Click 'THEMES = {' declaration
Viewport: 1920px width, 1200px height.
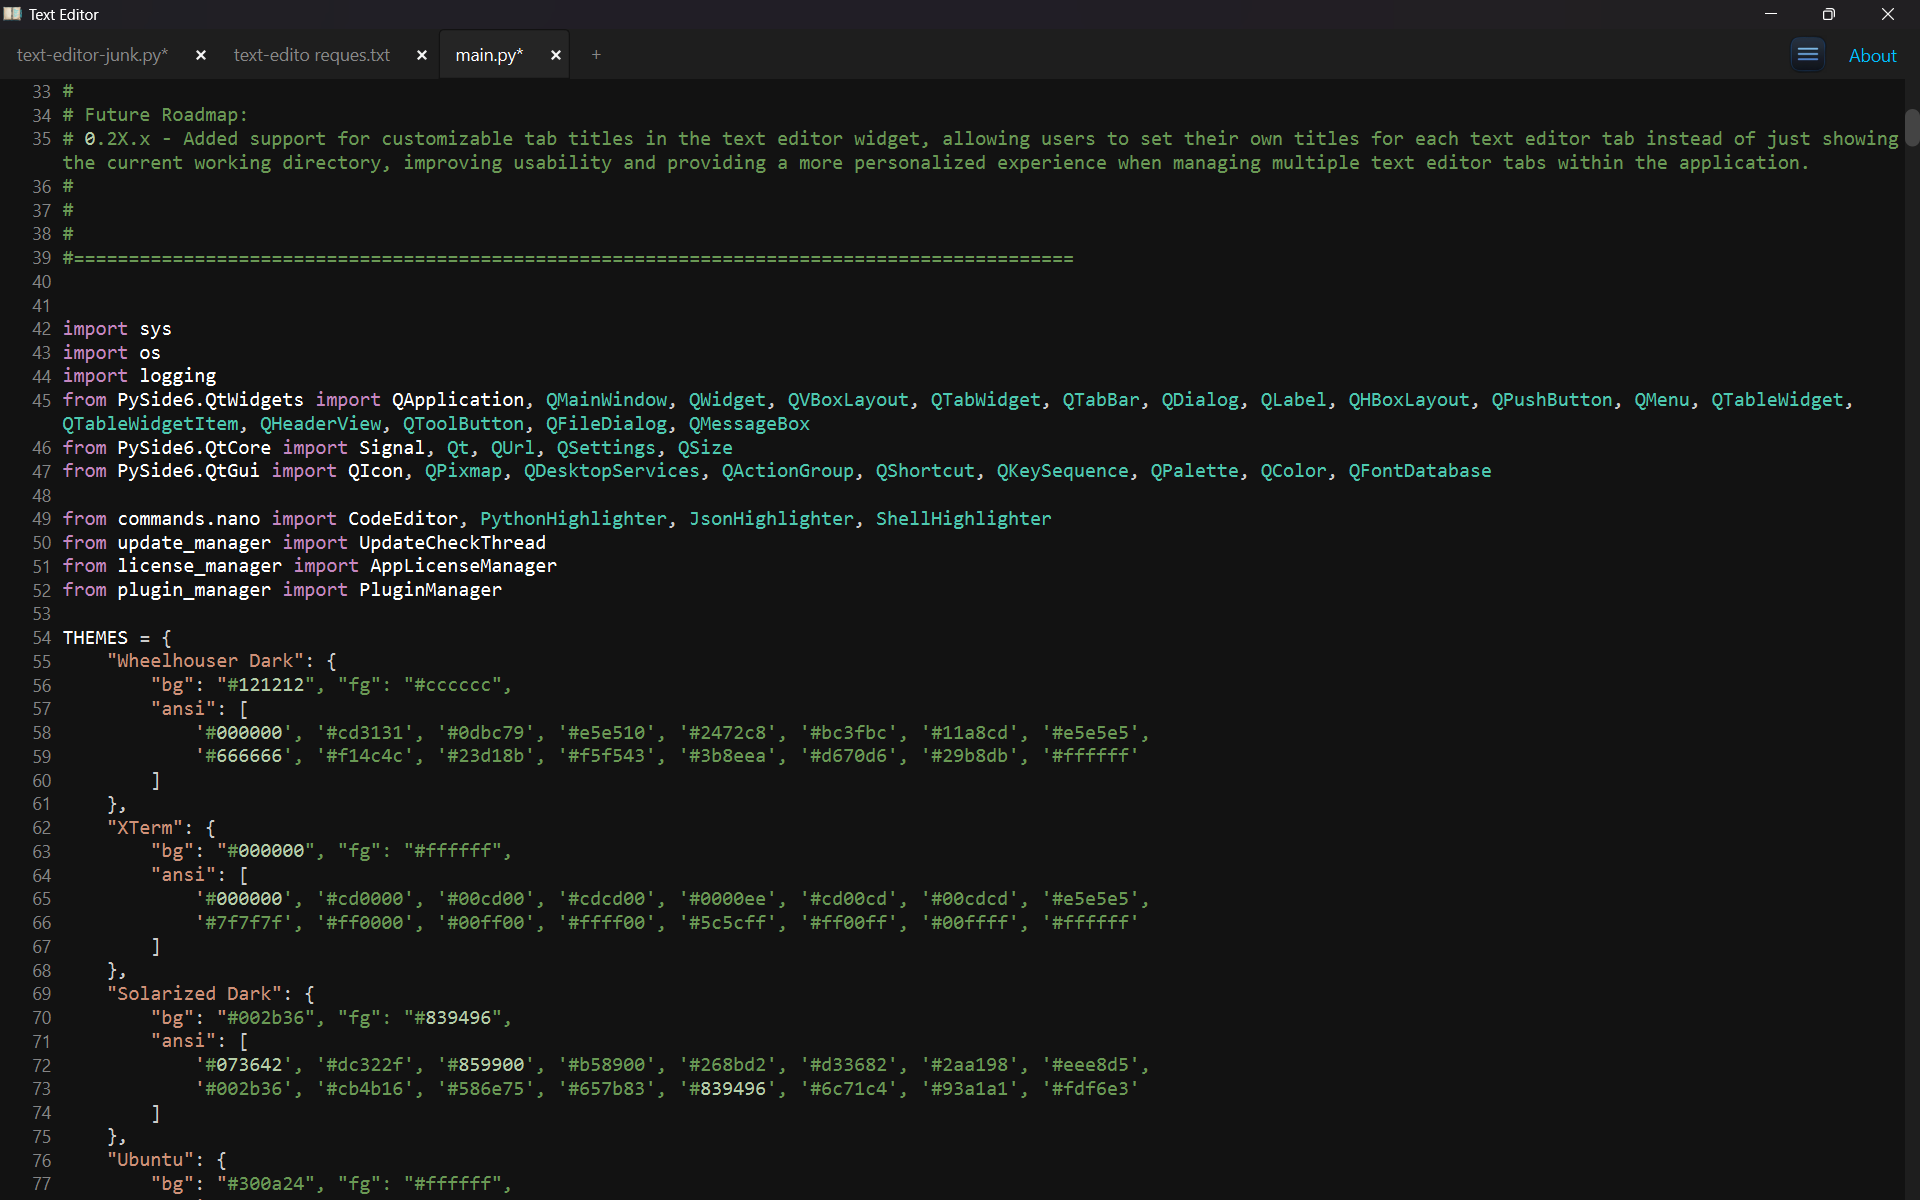117,638
